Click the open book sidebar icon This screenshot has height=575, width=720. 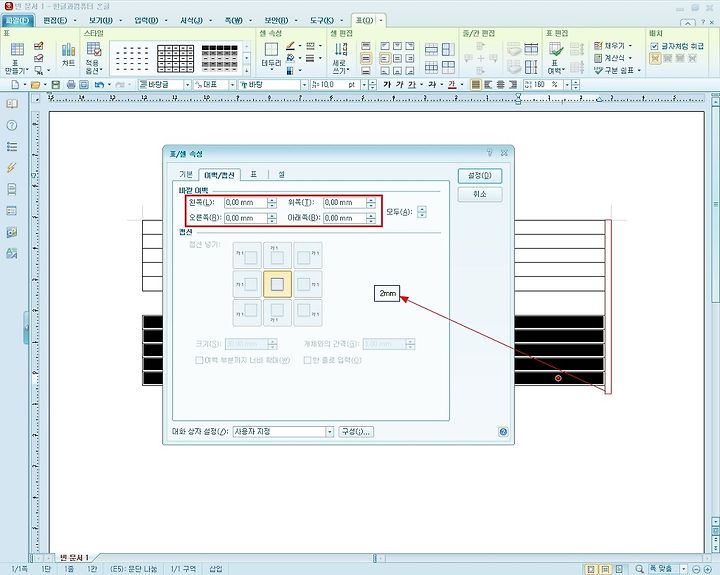(12, 104)
